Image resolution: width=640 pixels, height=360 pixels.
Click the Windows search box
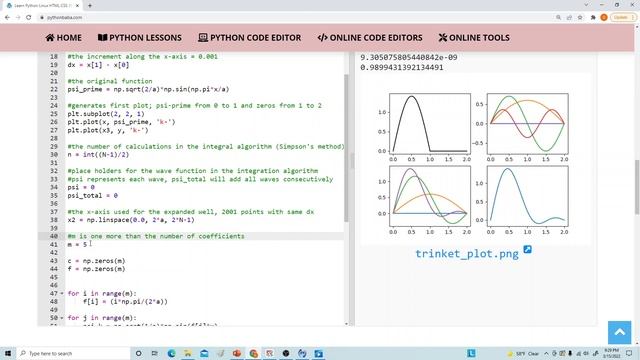click(x=73, y=353)
